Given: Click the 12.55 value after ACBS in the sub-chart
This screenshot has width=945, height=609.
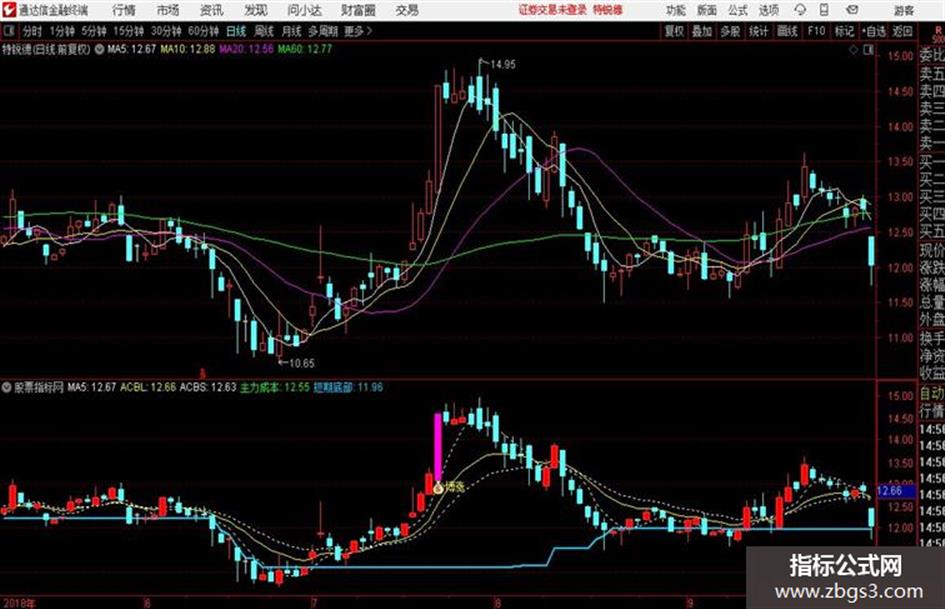Looking at the screenshot, I should coord(297,387).
